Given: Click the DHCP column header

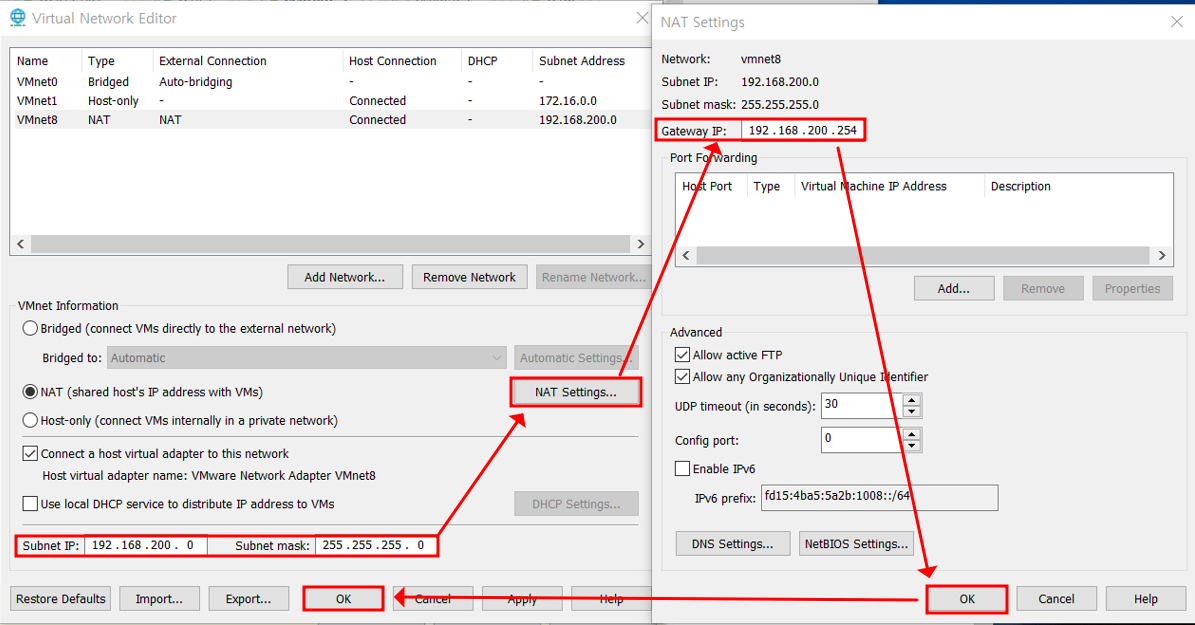Looking at the screenshot, I should pyautogui.click(x=482, y=61).
